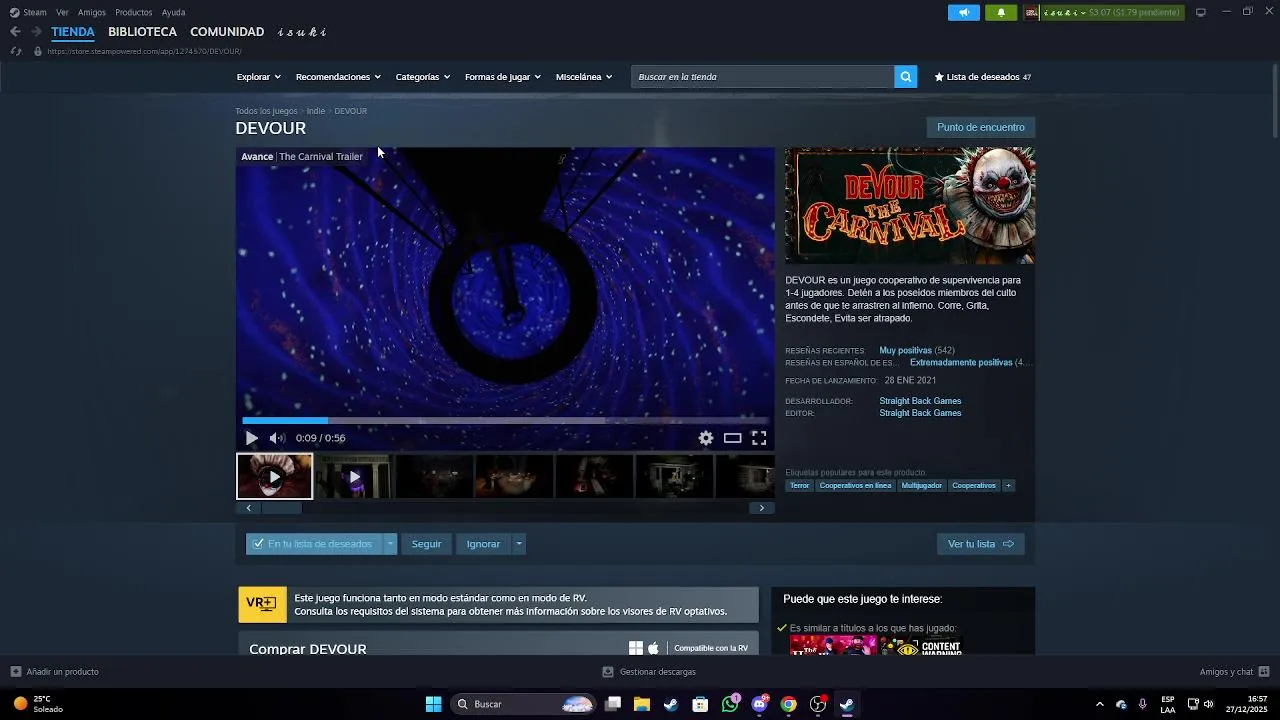Expand the Miscelánea dropdown menu

pyautogui.click(x=584, y=77)
